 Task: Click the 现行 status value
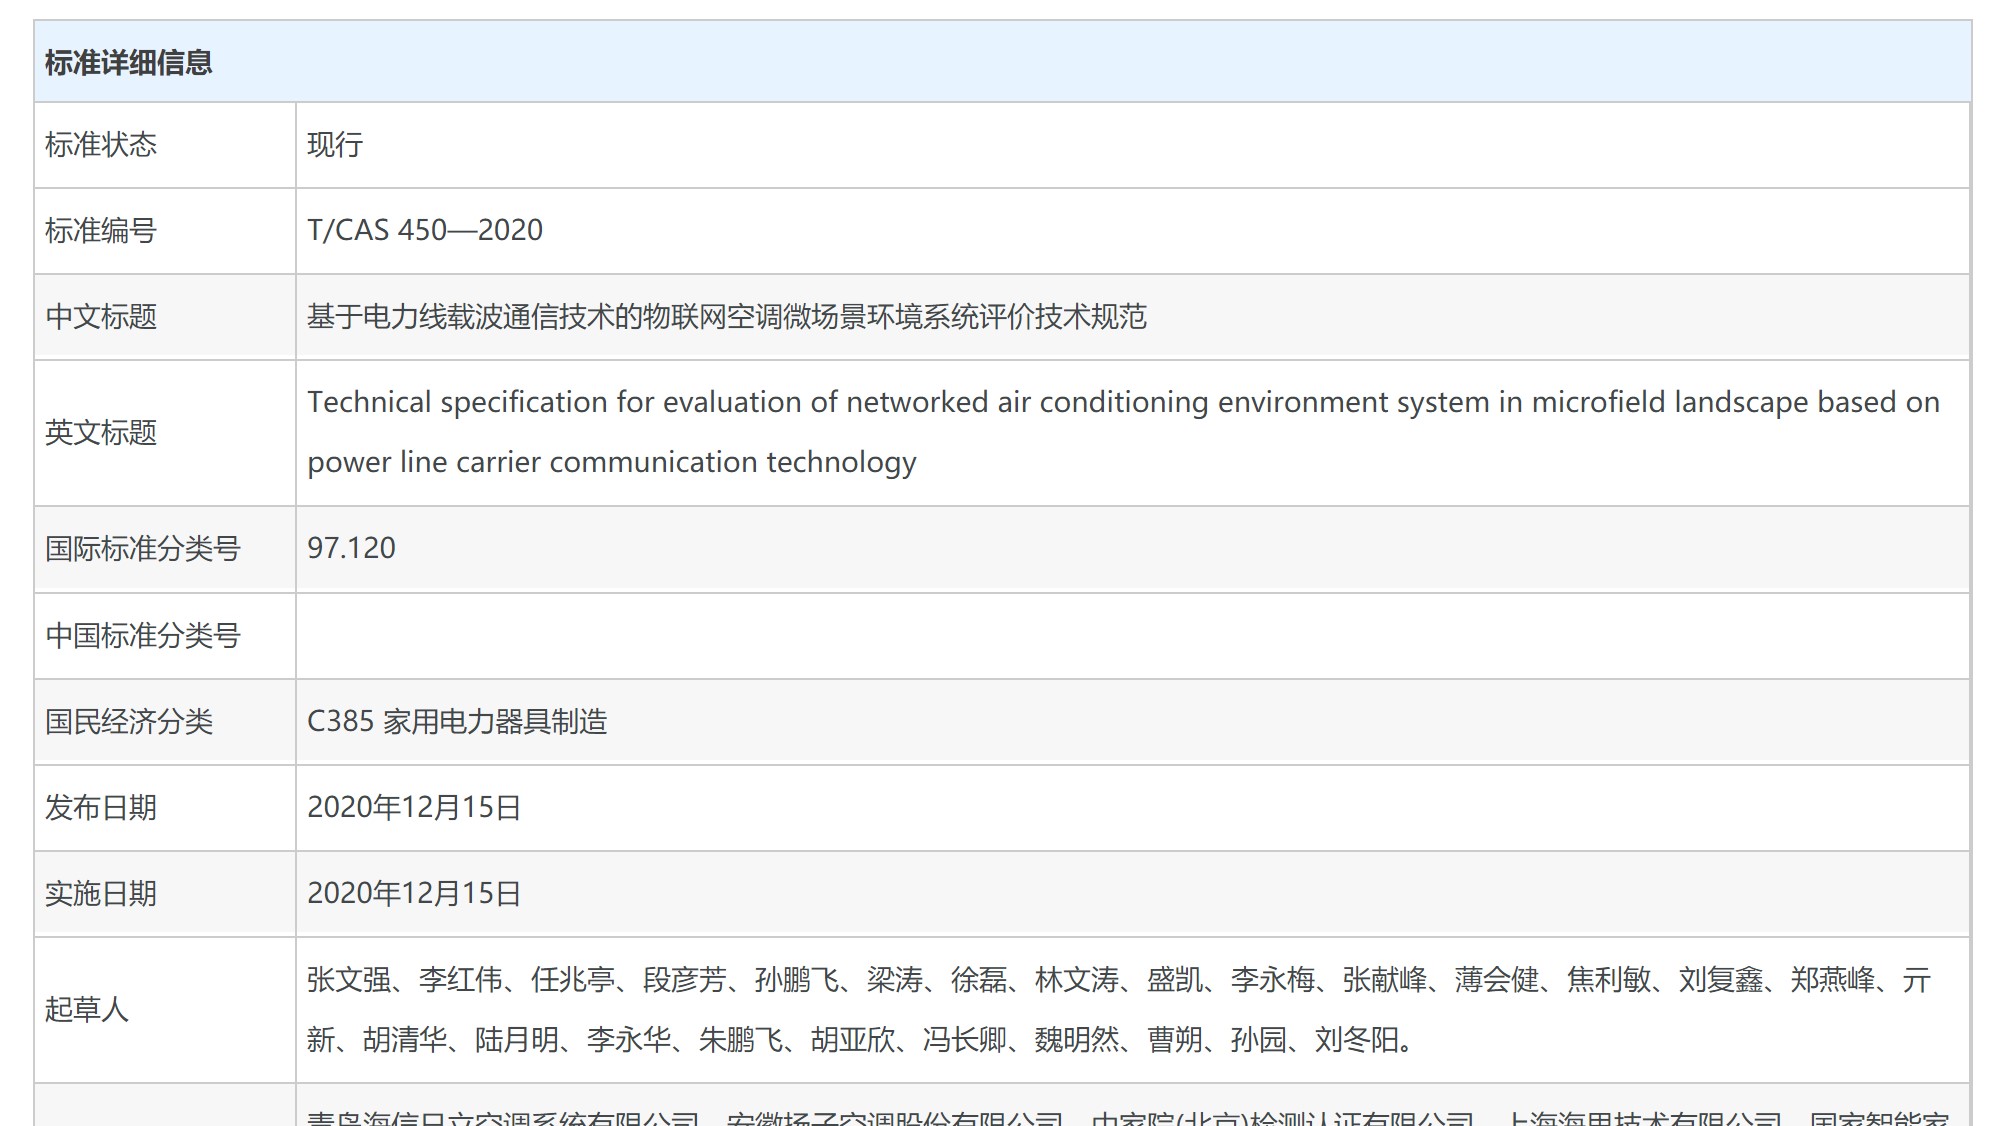click(x=335, y=145)
